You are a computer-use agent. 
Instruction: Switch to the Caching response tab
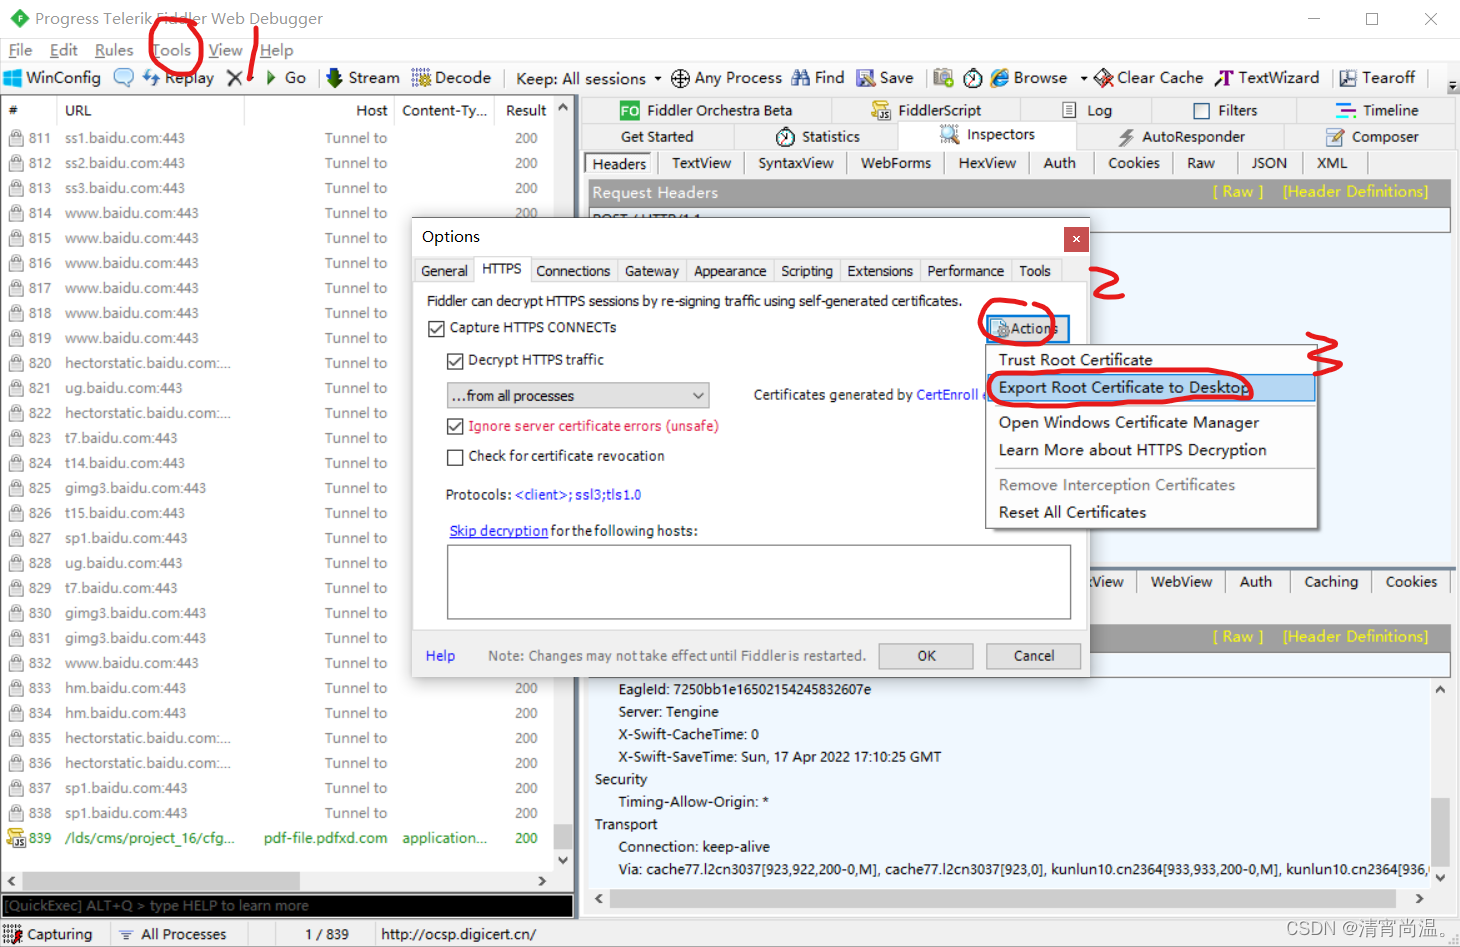1330,582
